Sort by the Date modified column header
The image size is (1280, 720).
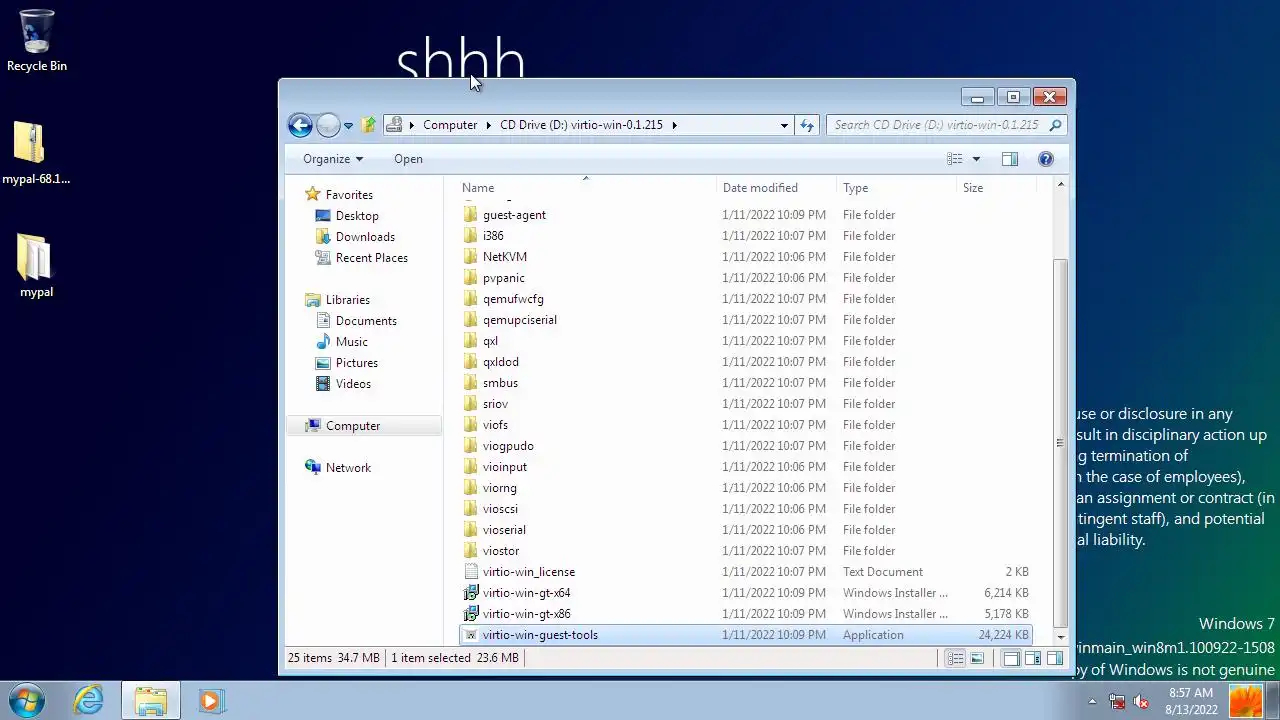tap(777, 188)
